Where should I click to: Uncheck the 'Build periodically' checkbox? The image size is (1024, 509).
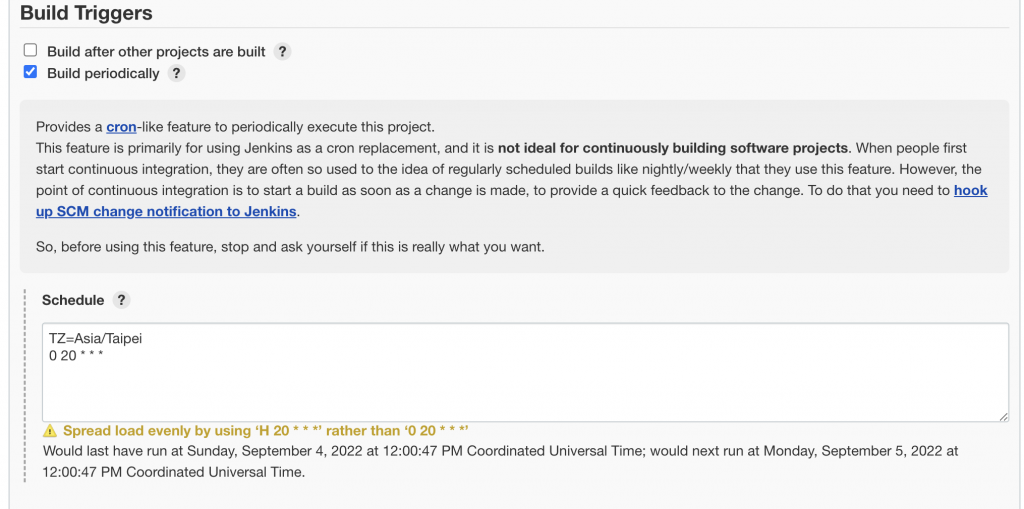pos(30,73)
